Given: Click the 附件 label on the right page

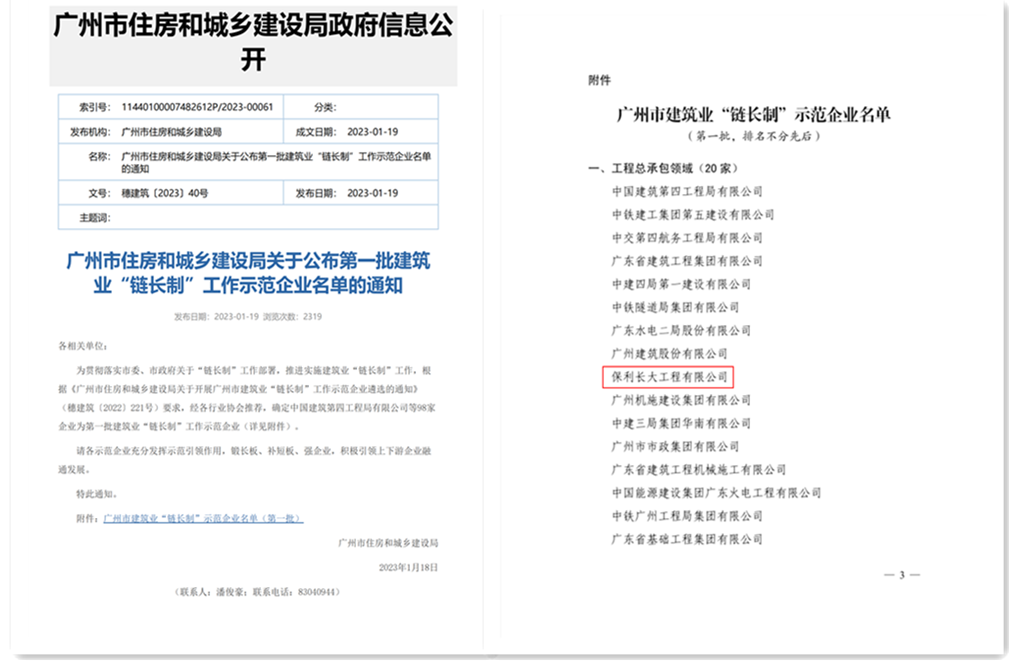Looking at the screenshot, I should 599,80.
